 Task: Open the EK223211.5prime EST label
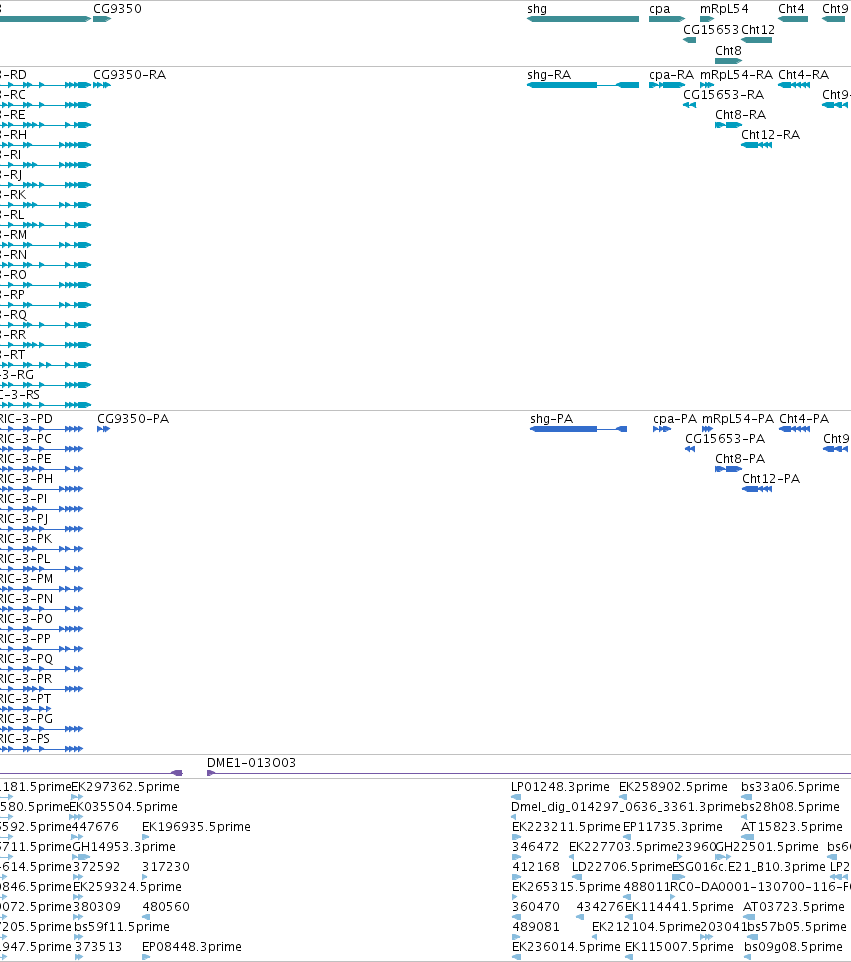[x=566, y=826]
